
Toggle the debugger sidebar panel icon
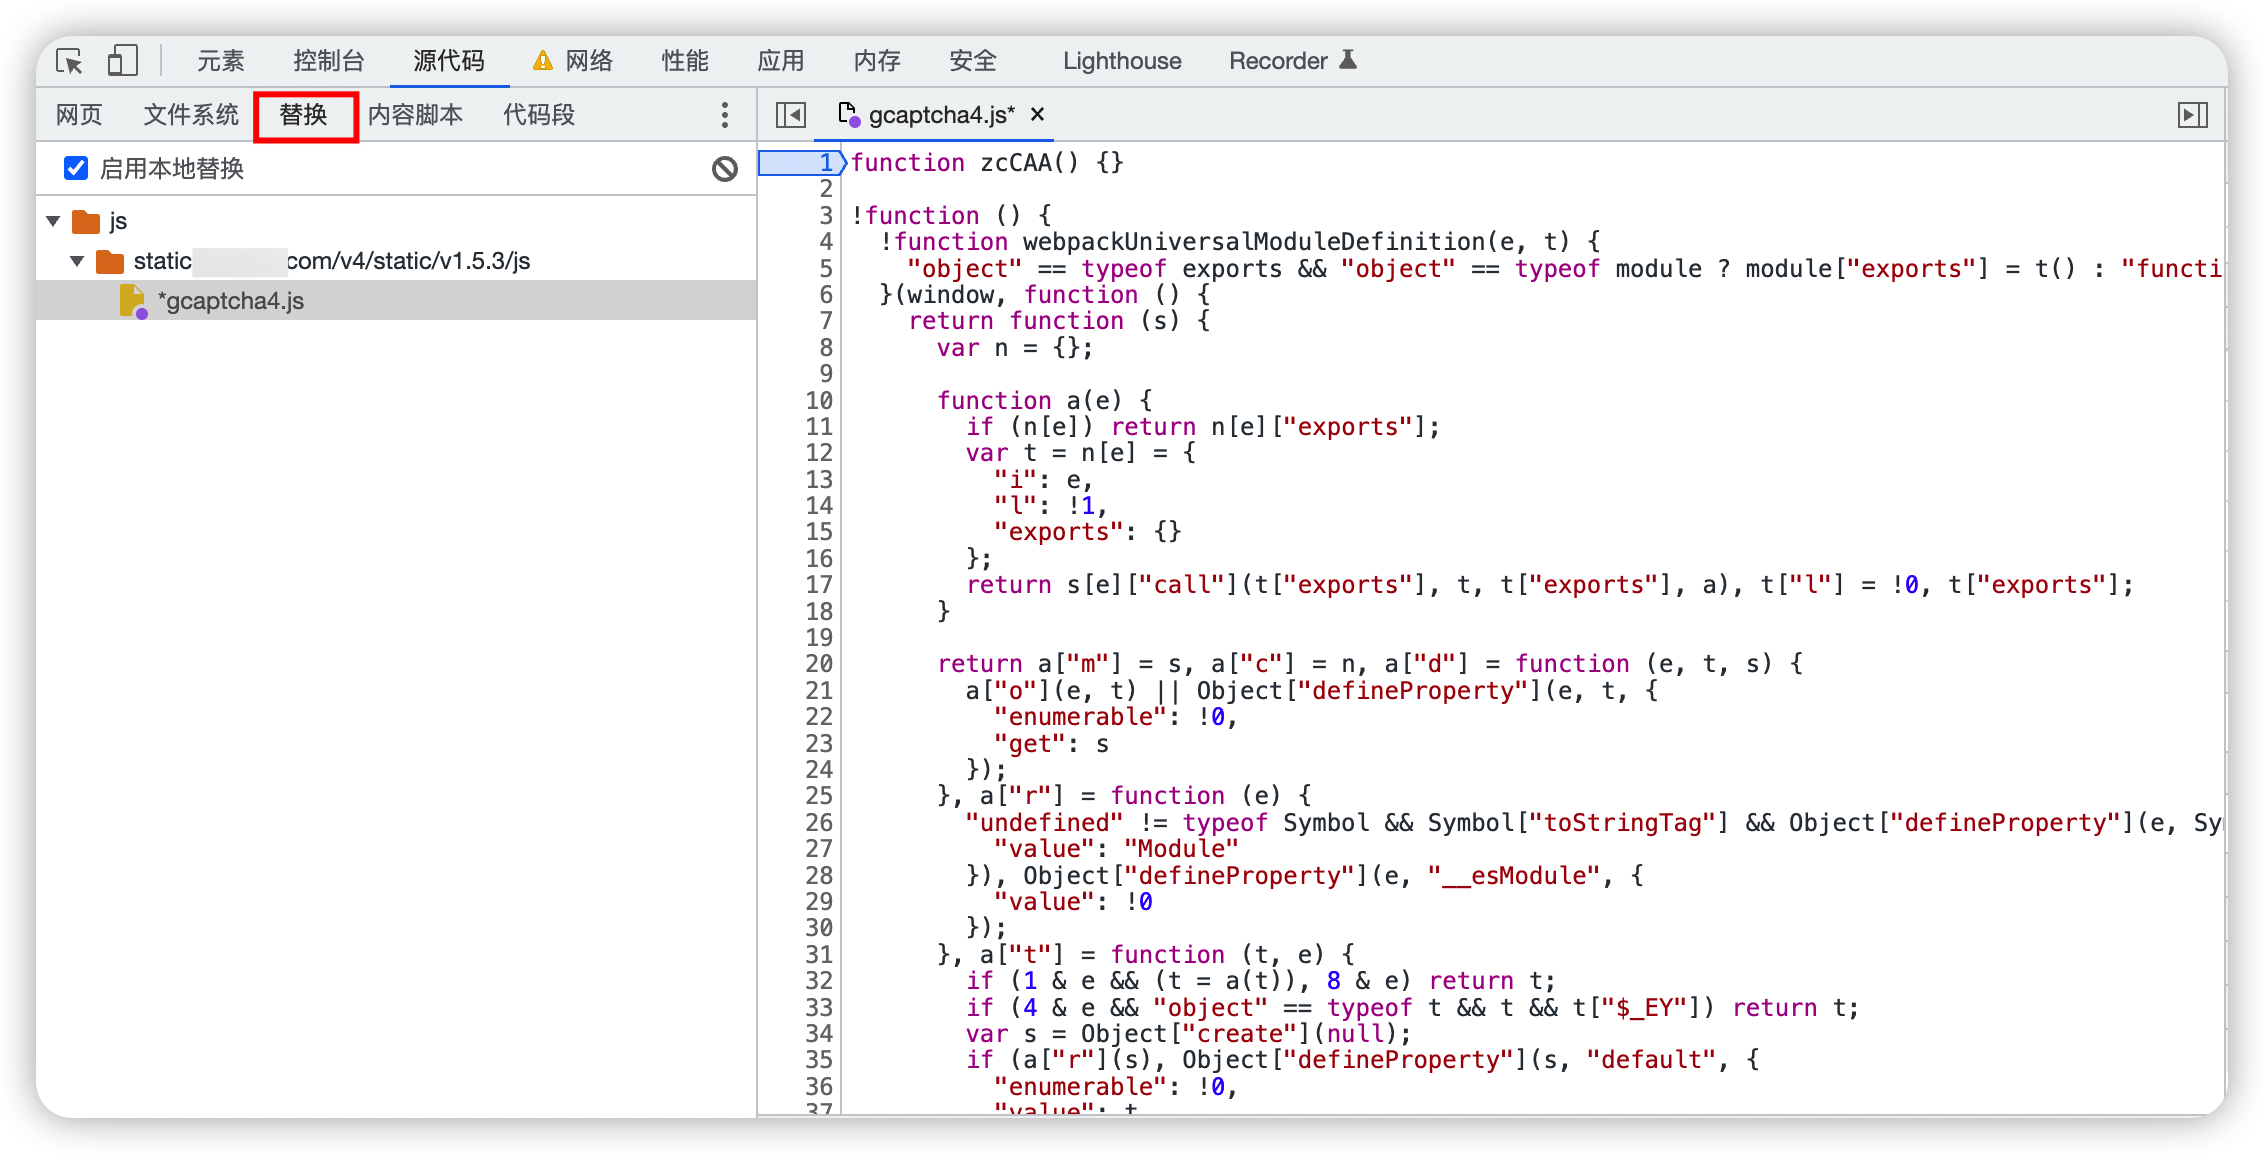[2192, 115]
